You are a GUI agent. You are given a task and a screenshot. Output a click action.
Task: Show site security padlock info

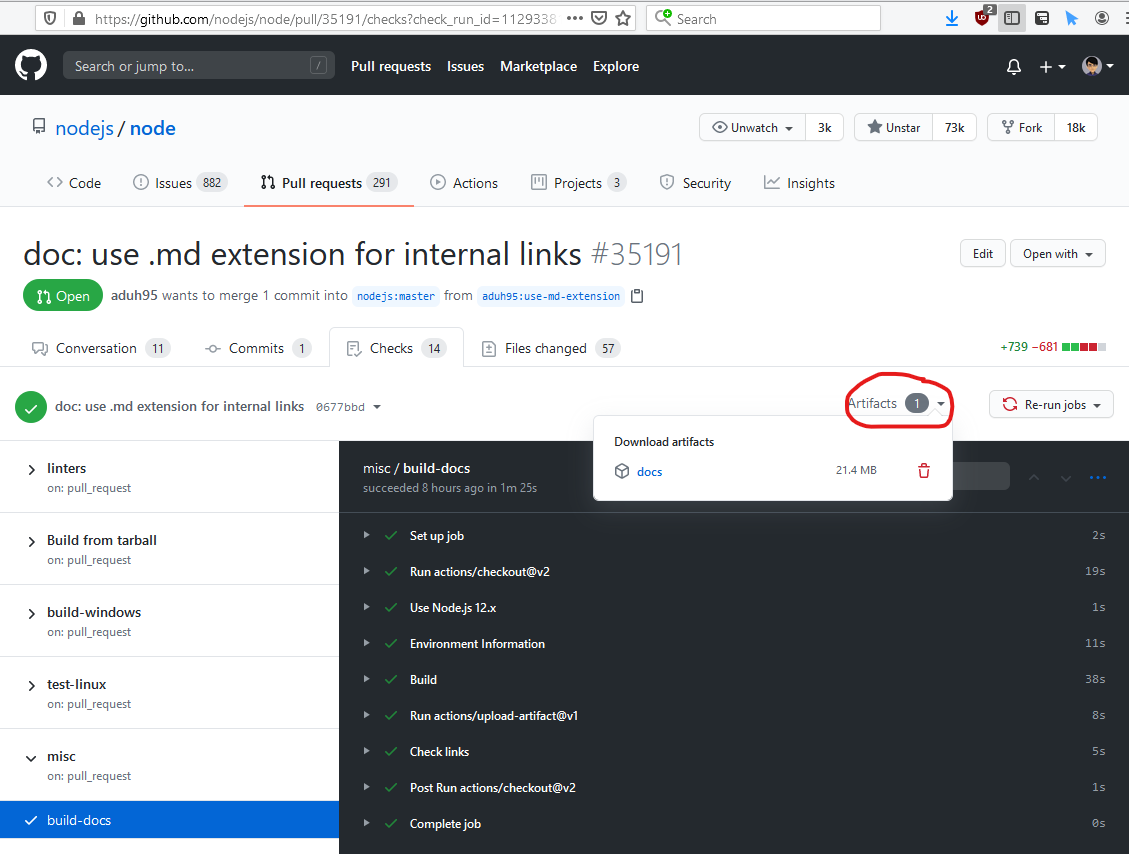(x=78, y=19)
